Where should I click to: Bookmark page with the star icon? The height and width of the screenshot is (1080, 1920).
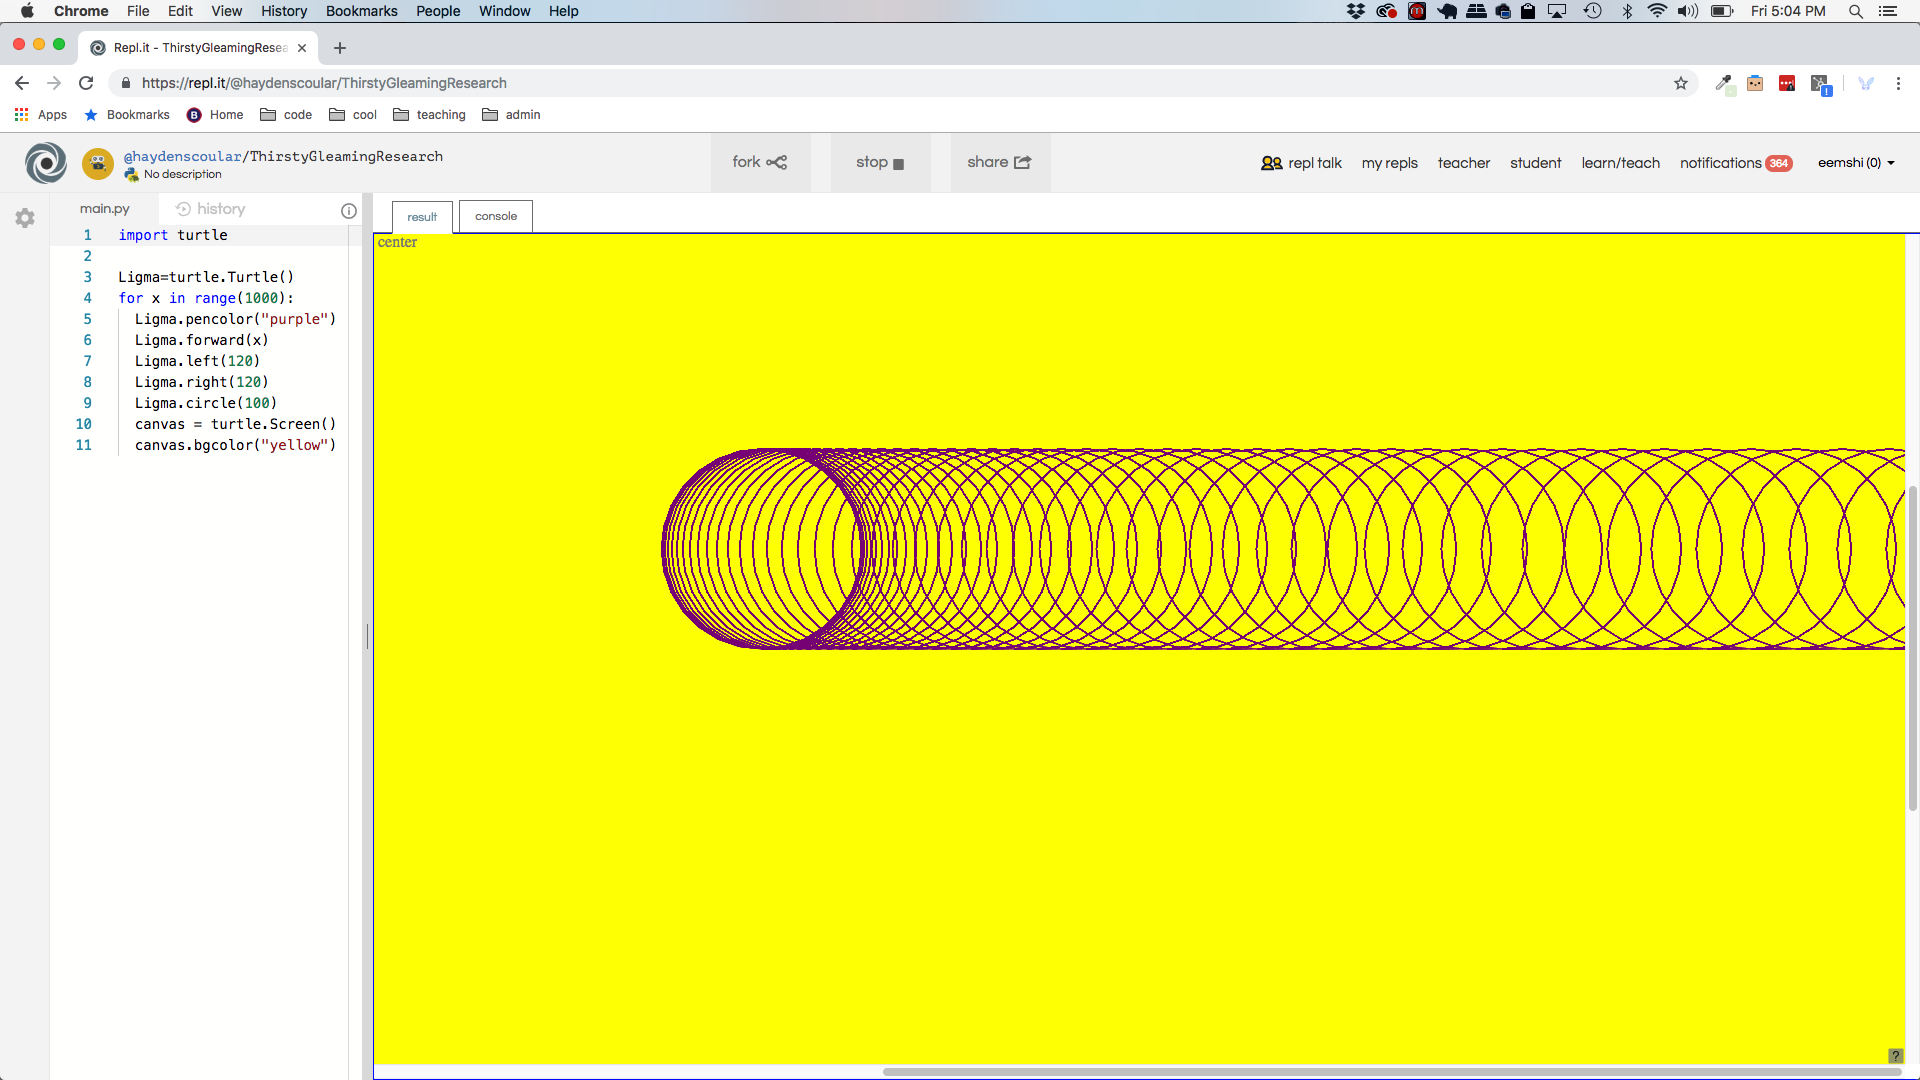[1681, 83]
